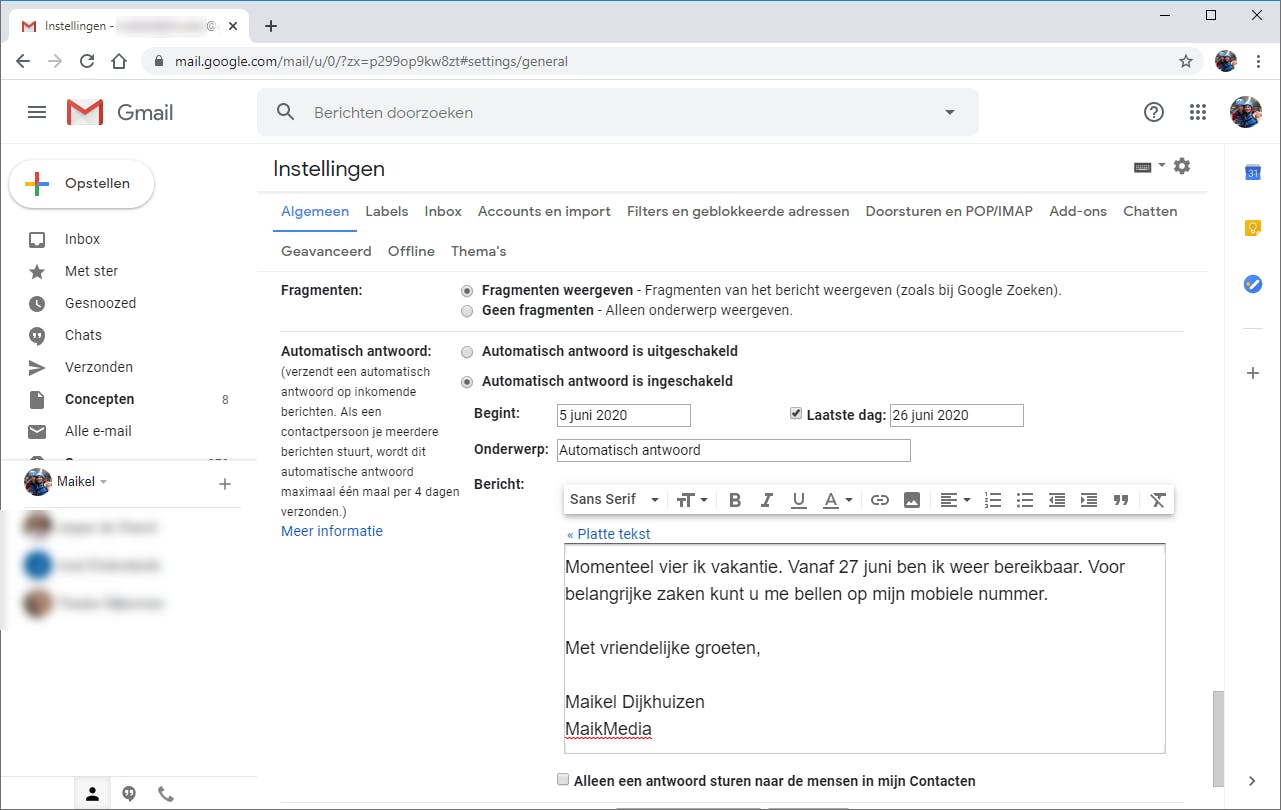The width and height of the screenshot is (1281, 810).
Task: Open the Accounts en import tab
Action: [544, 211]
